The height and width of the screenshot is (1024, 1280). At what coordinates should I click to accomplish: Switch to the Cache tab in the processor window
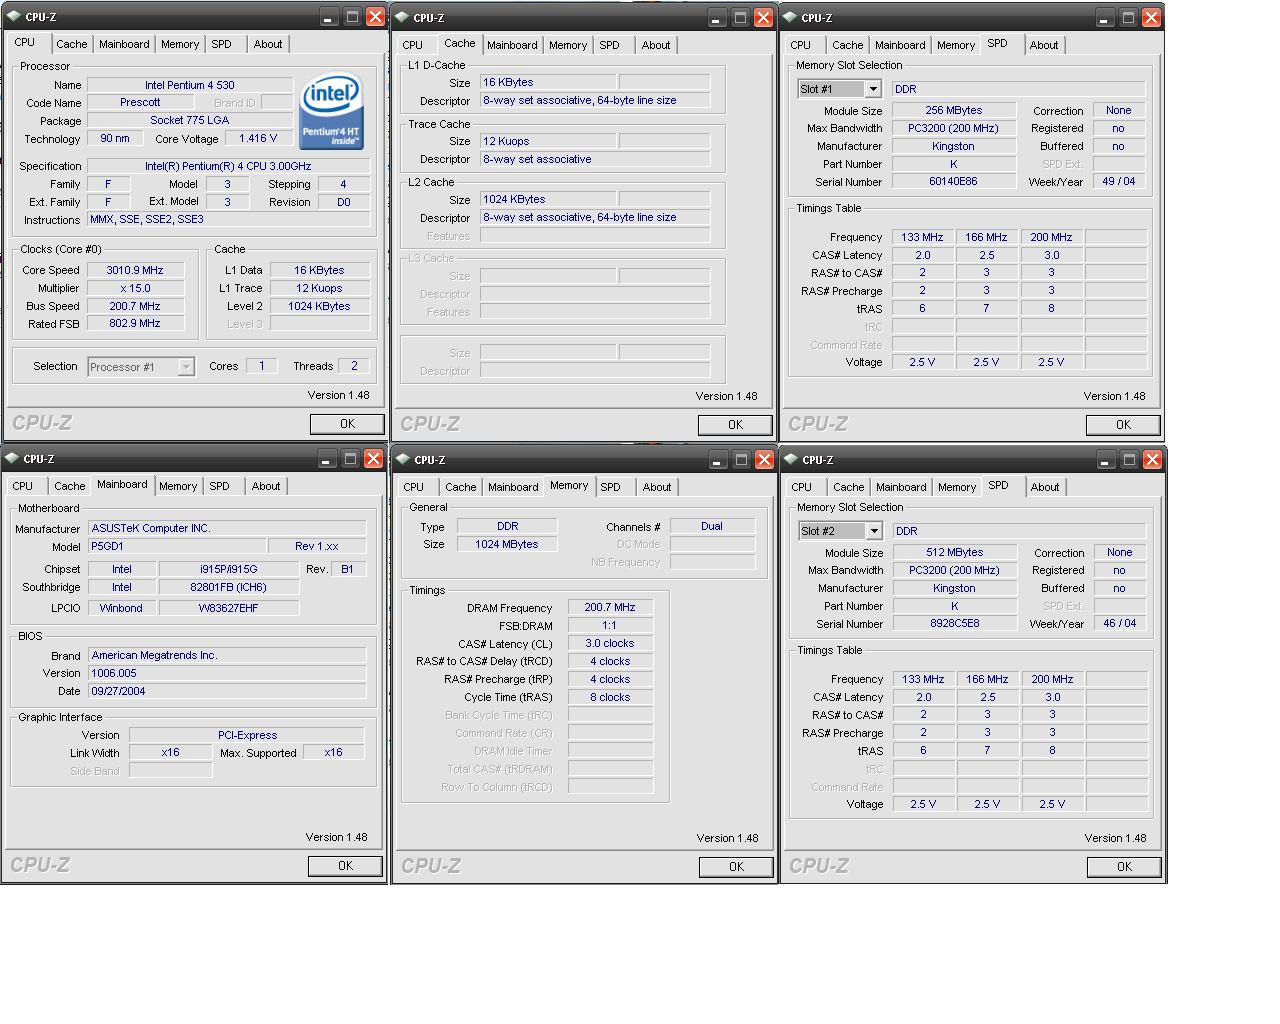71,44
